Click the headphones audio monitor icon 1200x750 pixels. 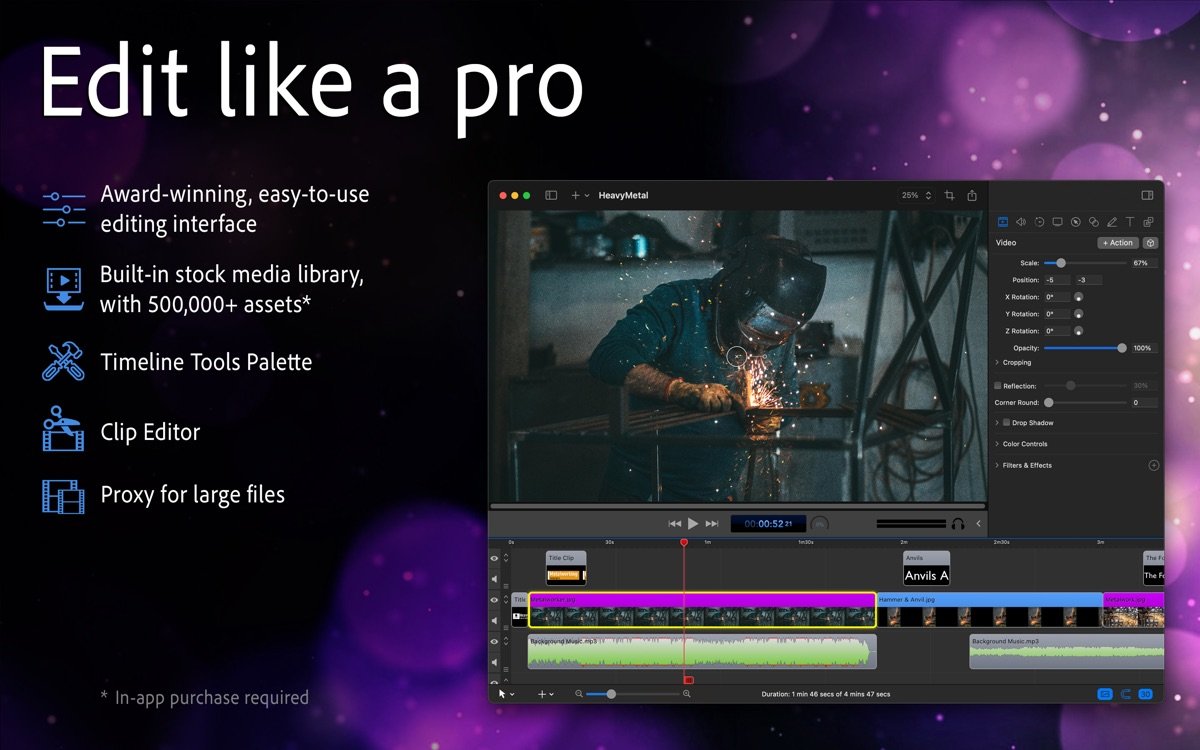click(957, 523)
